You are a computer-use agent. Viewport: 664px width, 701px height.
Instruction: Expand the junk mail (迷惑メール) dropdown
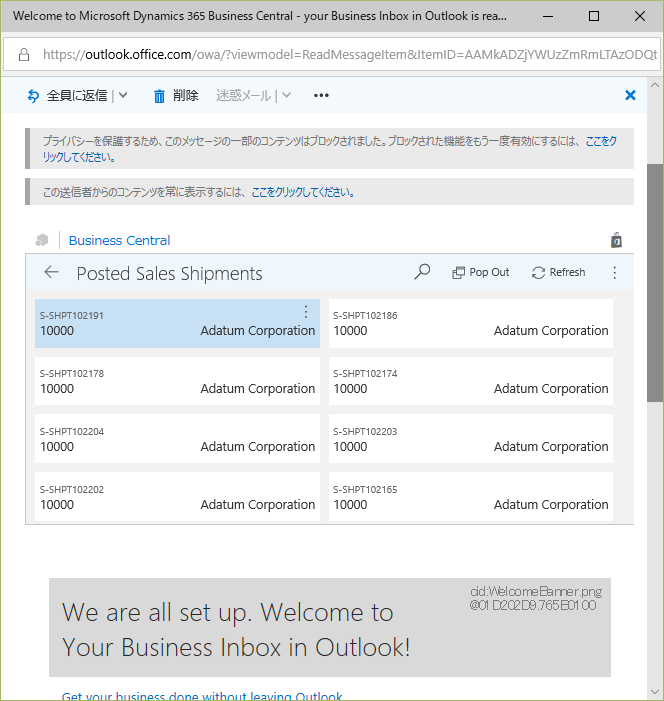pos(286,96)
